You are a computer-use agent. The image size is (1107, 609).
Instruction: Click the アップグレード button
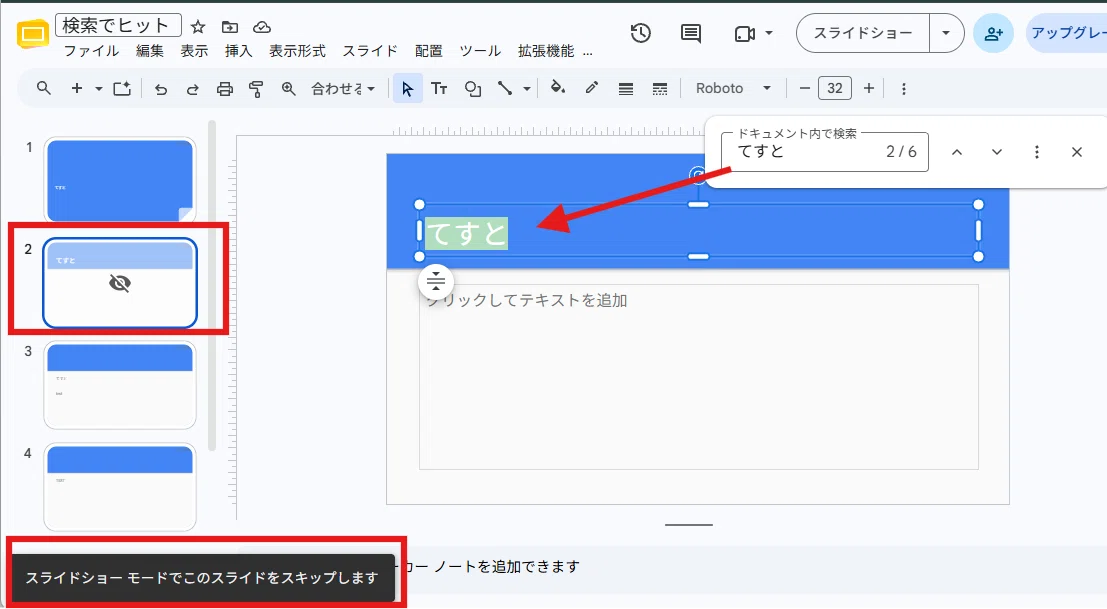point(1066,33)
